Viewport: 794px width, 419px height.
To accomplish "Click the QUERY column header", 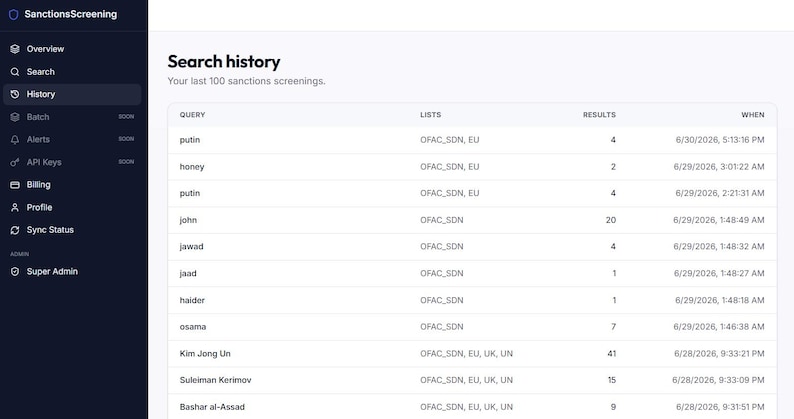I will (x=192, y=115).
